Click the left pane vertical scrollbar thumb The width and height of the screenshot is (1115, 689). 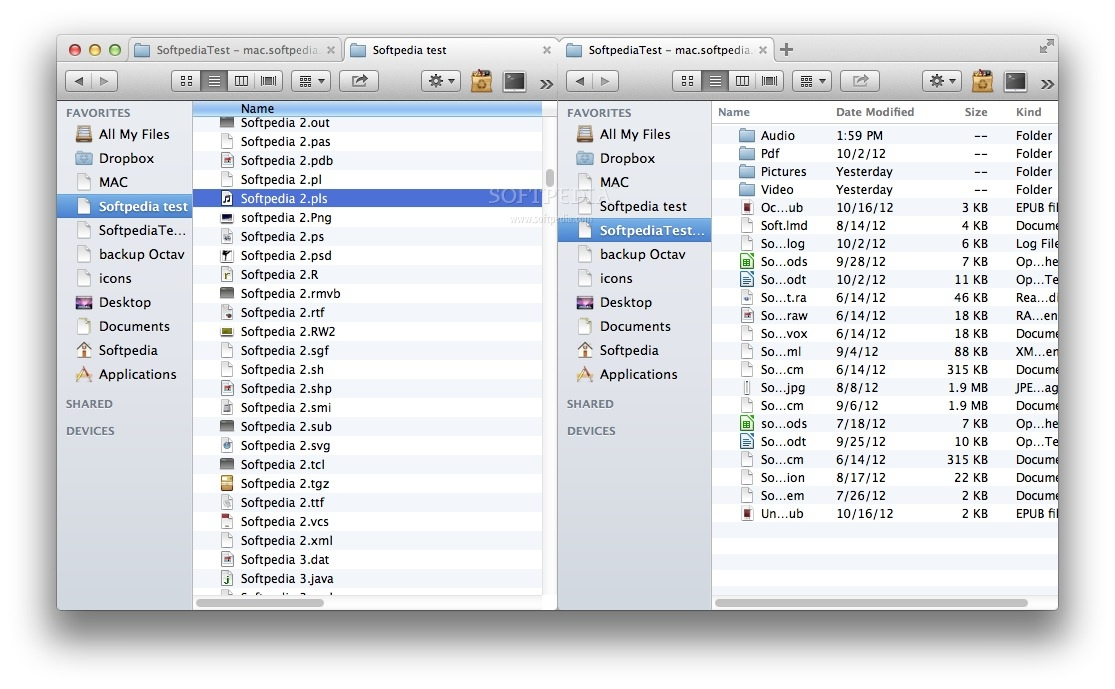tap(550, 177)
